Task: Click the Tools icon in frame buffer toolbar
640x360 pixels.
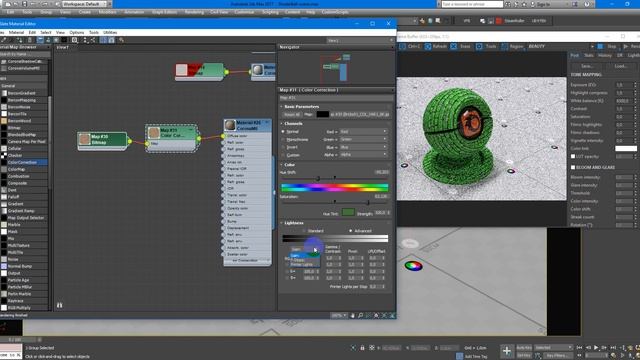Action: (x=479, y=47)
